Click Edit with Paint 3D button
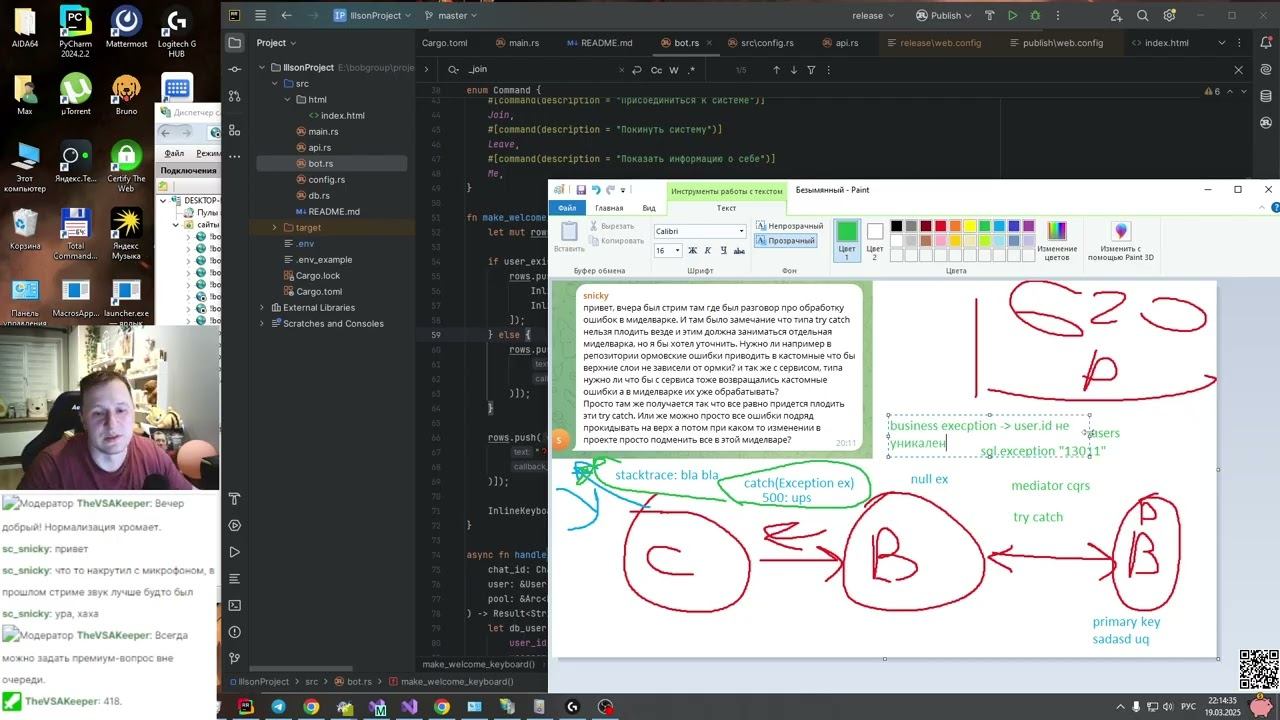The height and width of the screenshot is (720, 1280). coord(1121,242)
